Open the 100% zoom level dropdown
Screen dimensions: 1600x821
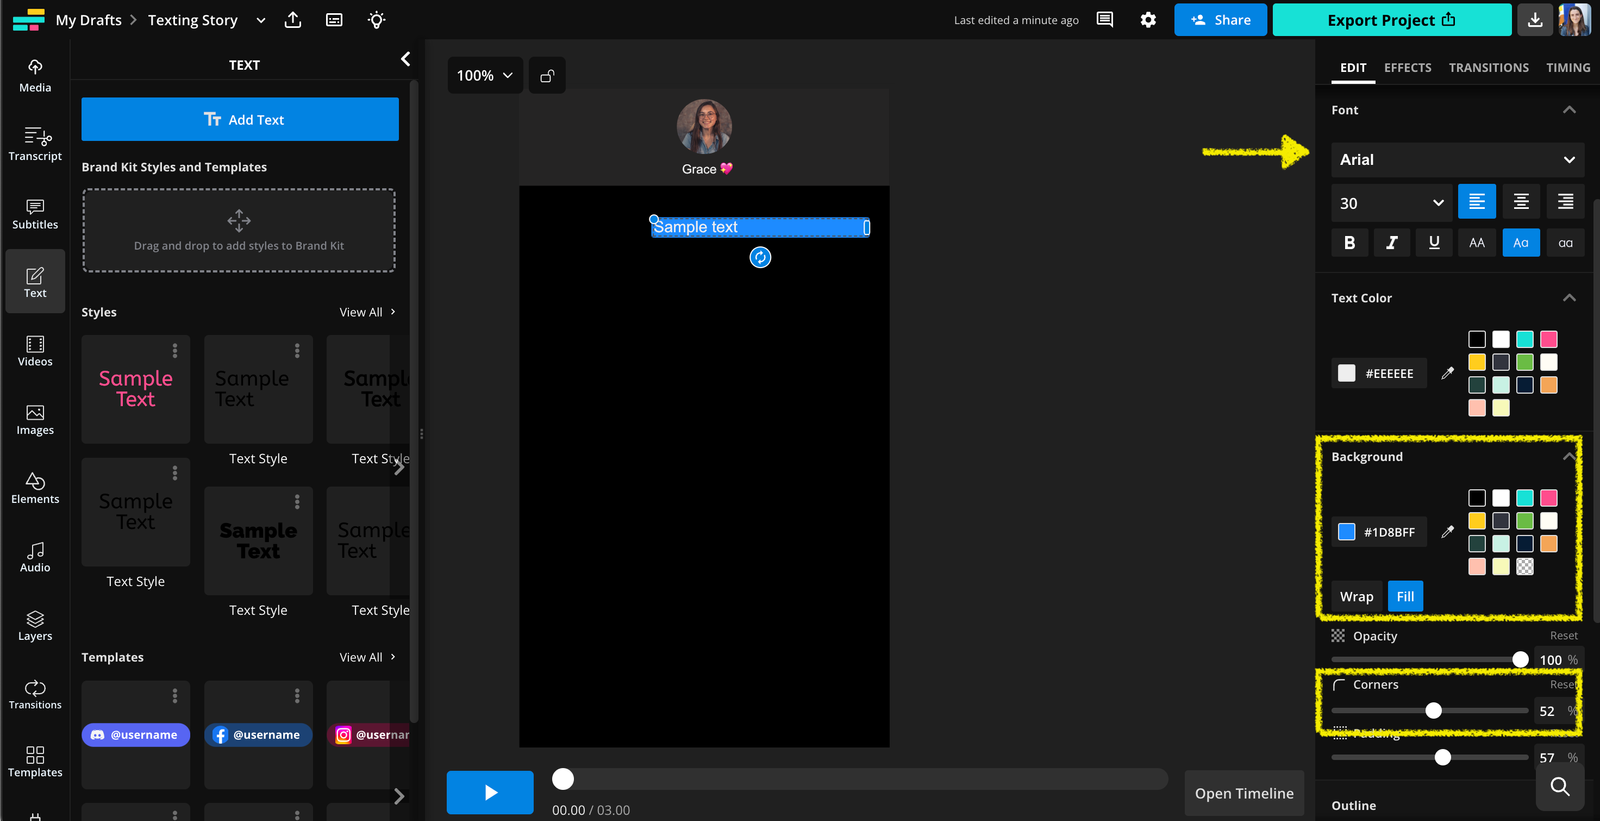point(484,76)
